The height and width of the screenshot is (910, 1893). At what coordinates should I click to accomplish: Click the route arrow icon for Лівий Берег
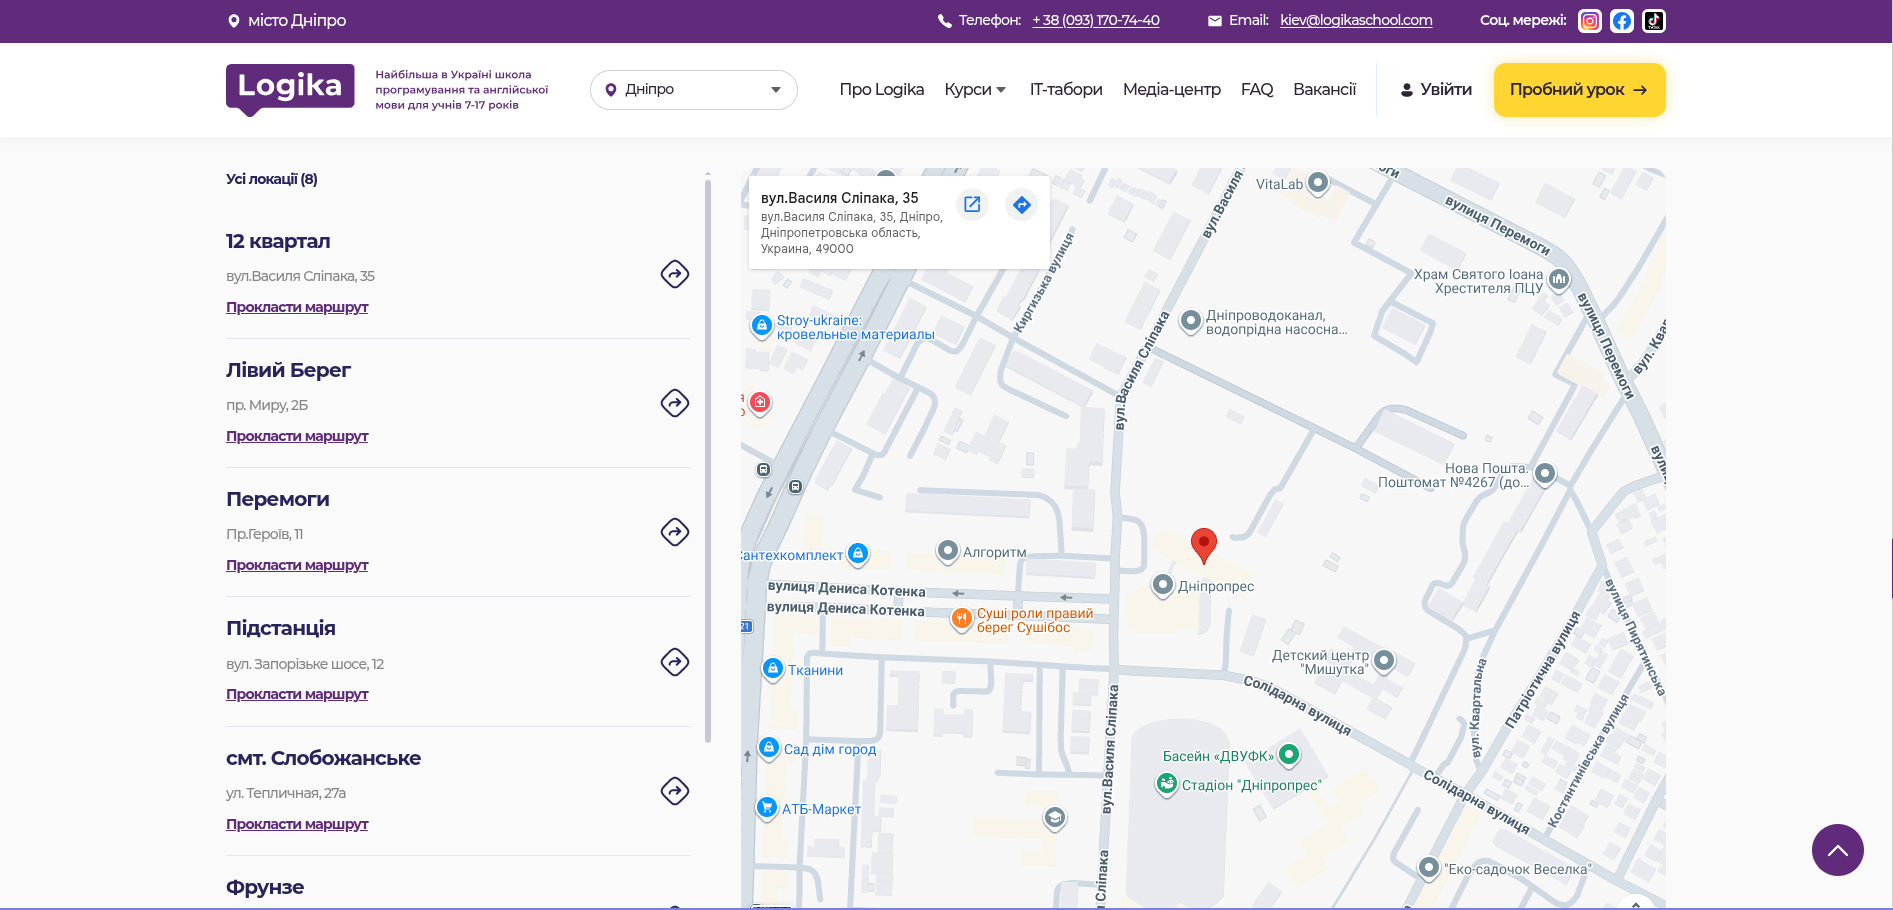pos(675,403)
